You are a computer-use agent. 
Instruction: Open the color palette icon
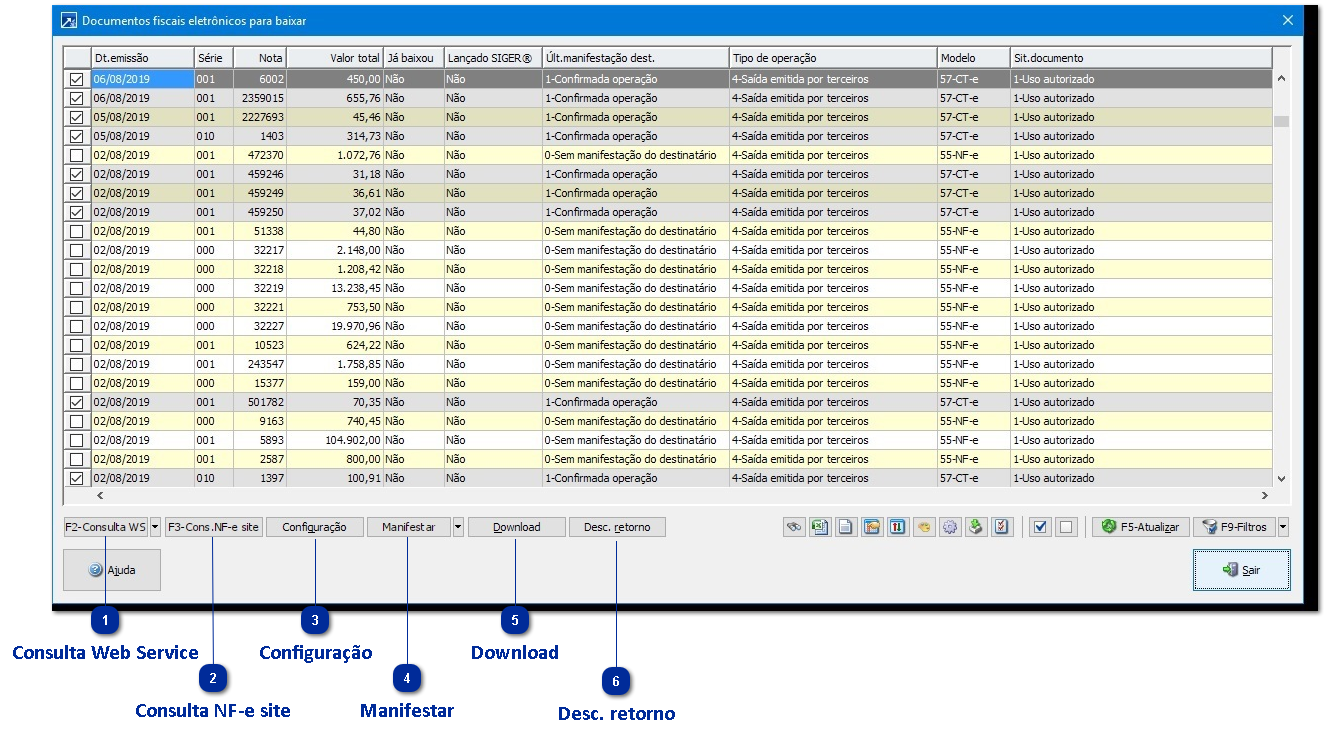[924, 527]
